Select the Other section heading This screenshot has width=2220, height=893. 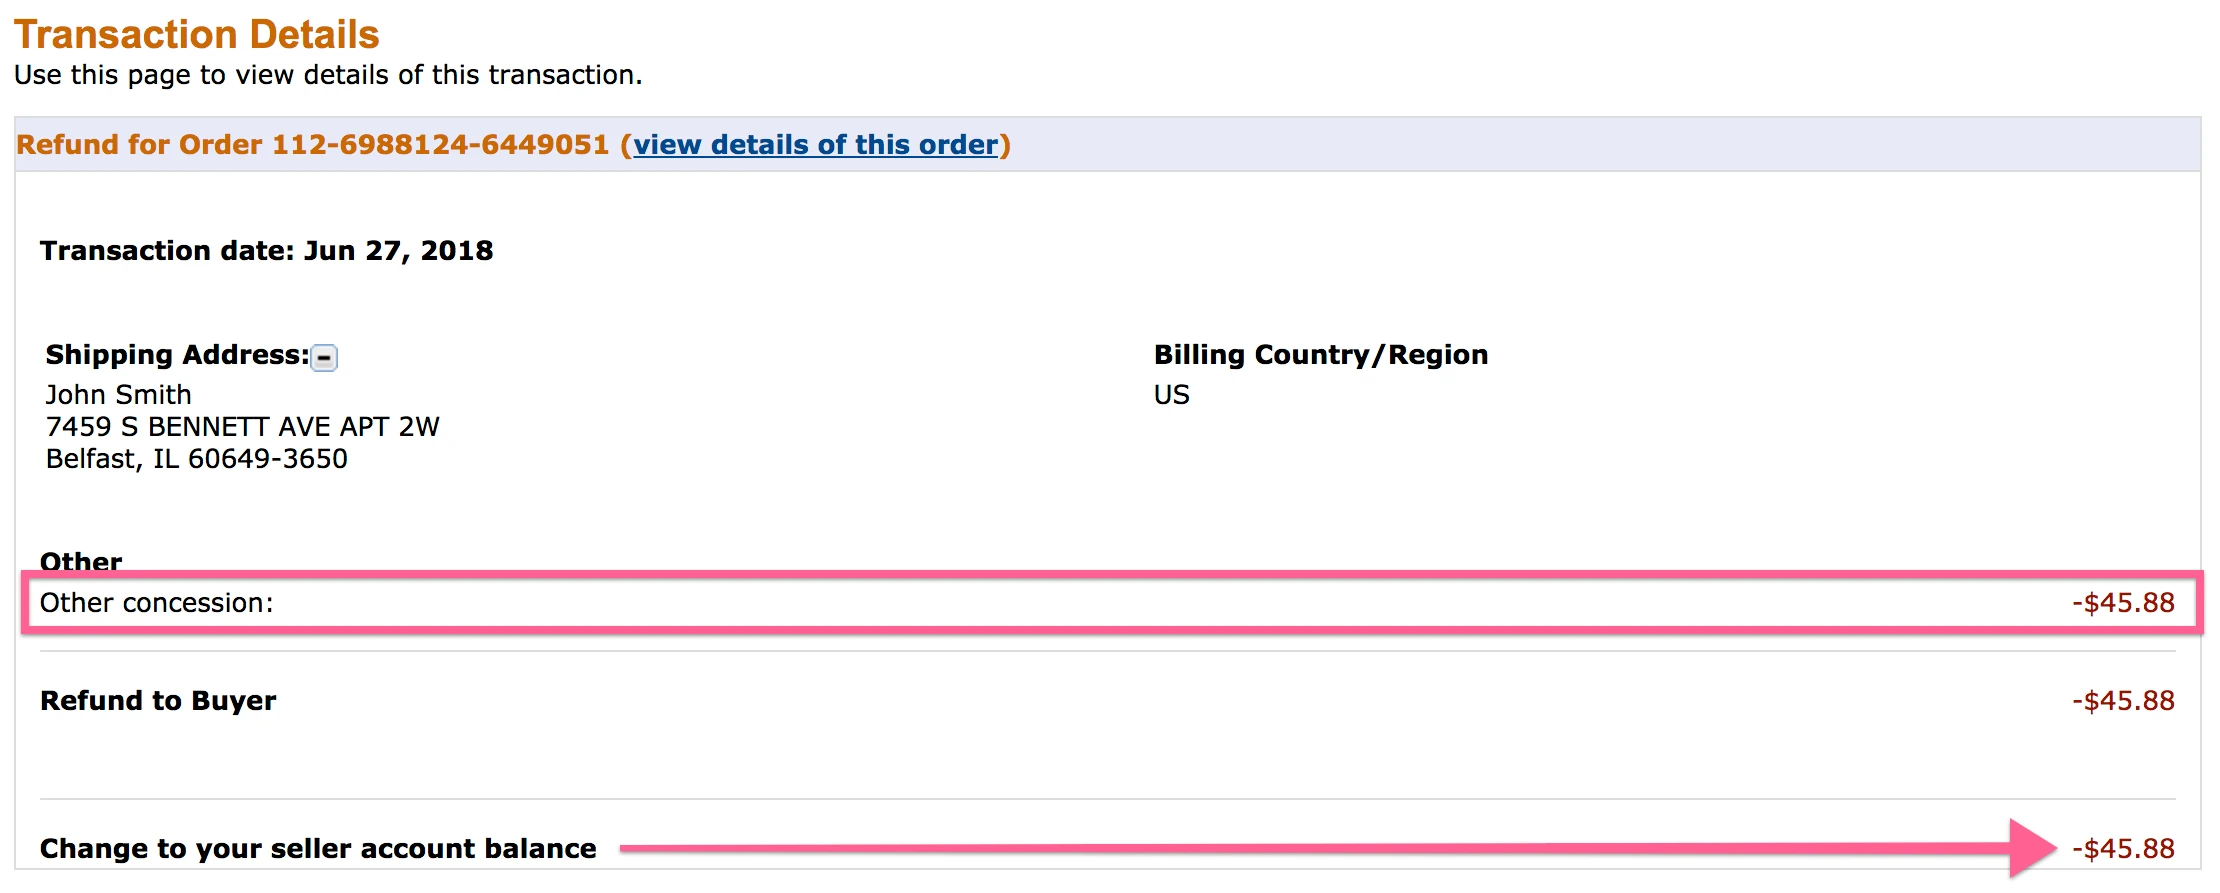tap(81, 561)
